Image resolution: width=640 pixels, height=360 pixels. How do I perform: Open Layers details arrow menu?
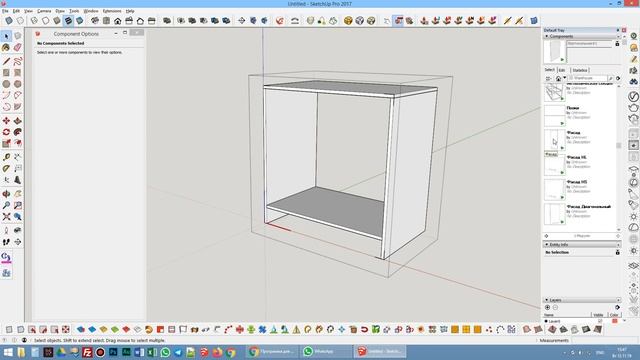pos(618,307)
